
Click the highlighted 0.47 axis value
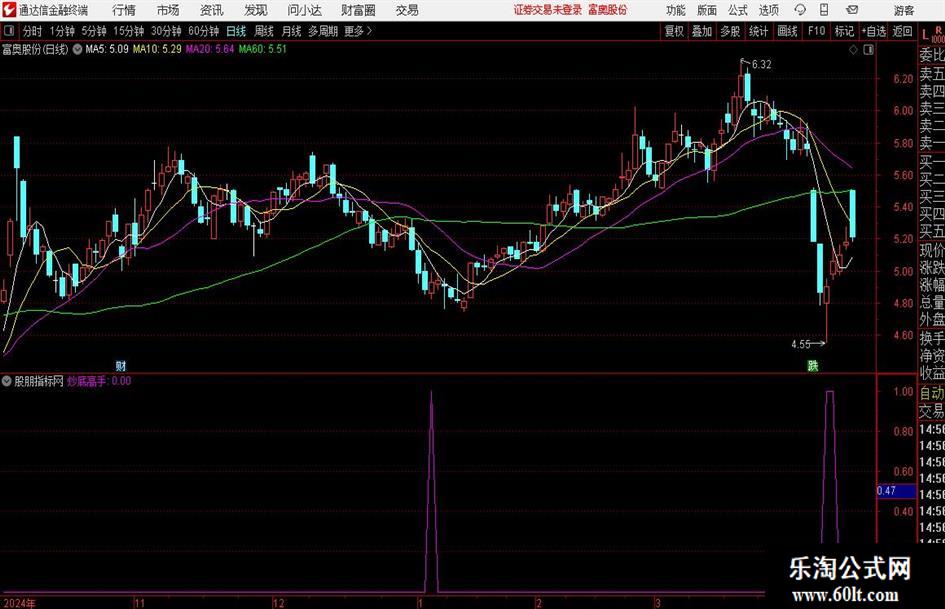coord(896,491)
